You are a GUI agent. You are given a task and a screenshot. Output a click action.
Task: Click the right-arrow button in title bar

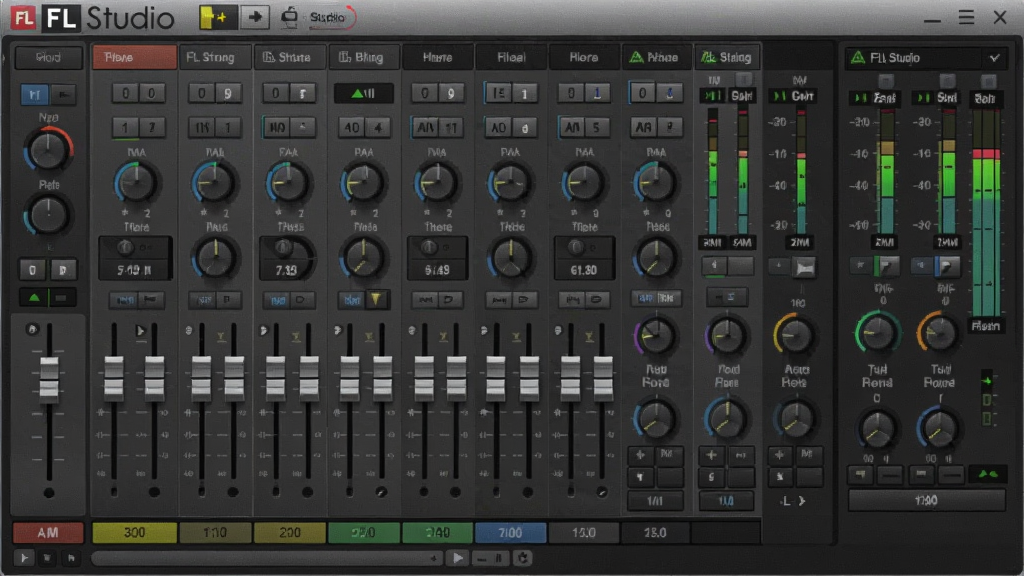click(255, 18)
